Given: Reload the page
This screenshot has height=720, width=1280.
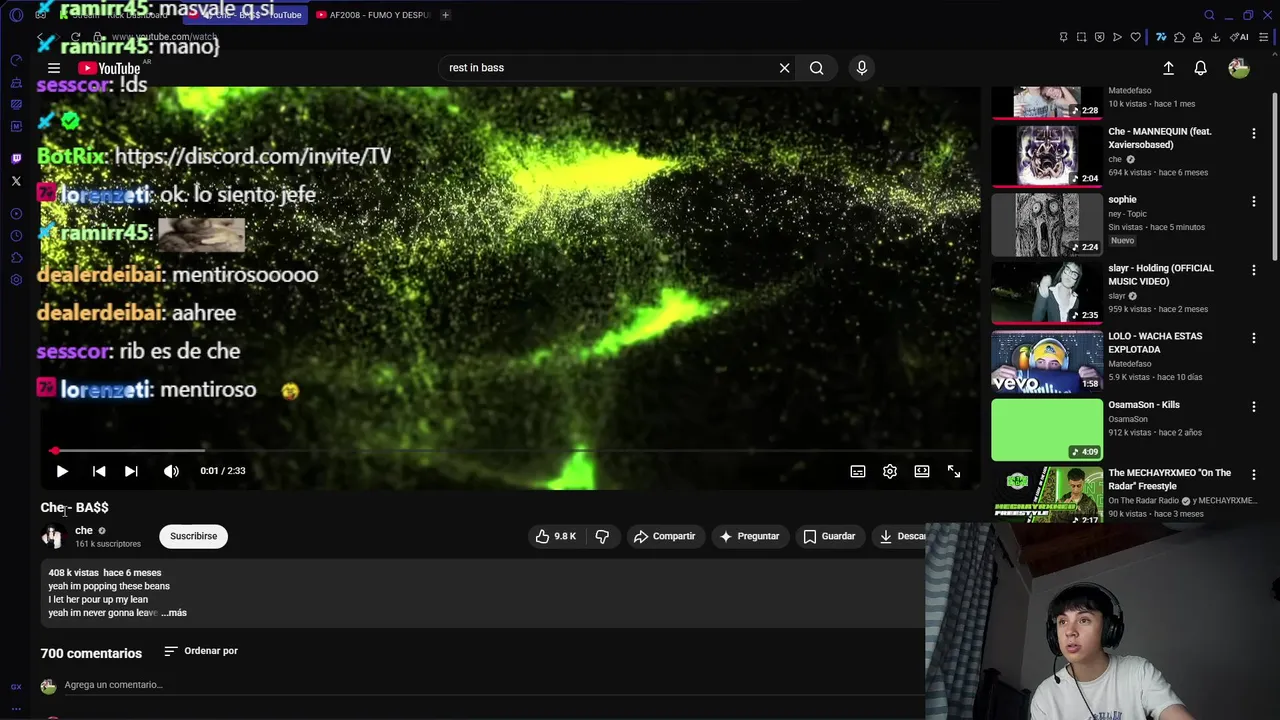Looking at the screenshot, I should click(75, 37).
